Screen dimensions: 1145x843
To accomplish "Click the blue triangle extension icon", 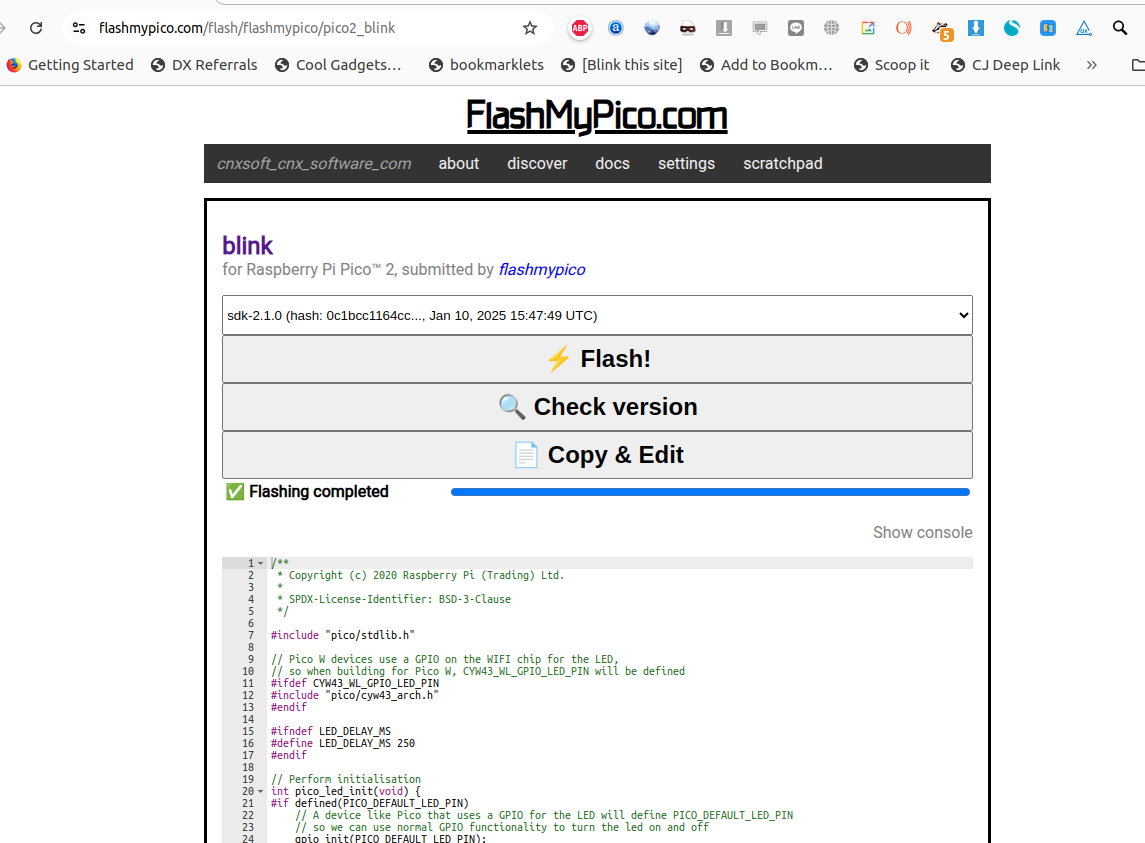I will click(1084, 28).
